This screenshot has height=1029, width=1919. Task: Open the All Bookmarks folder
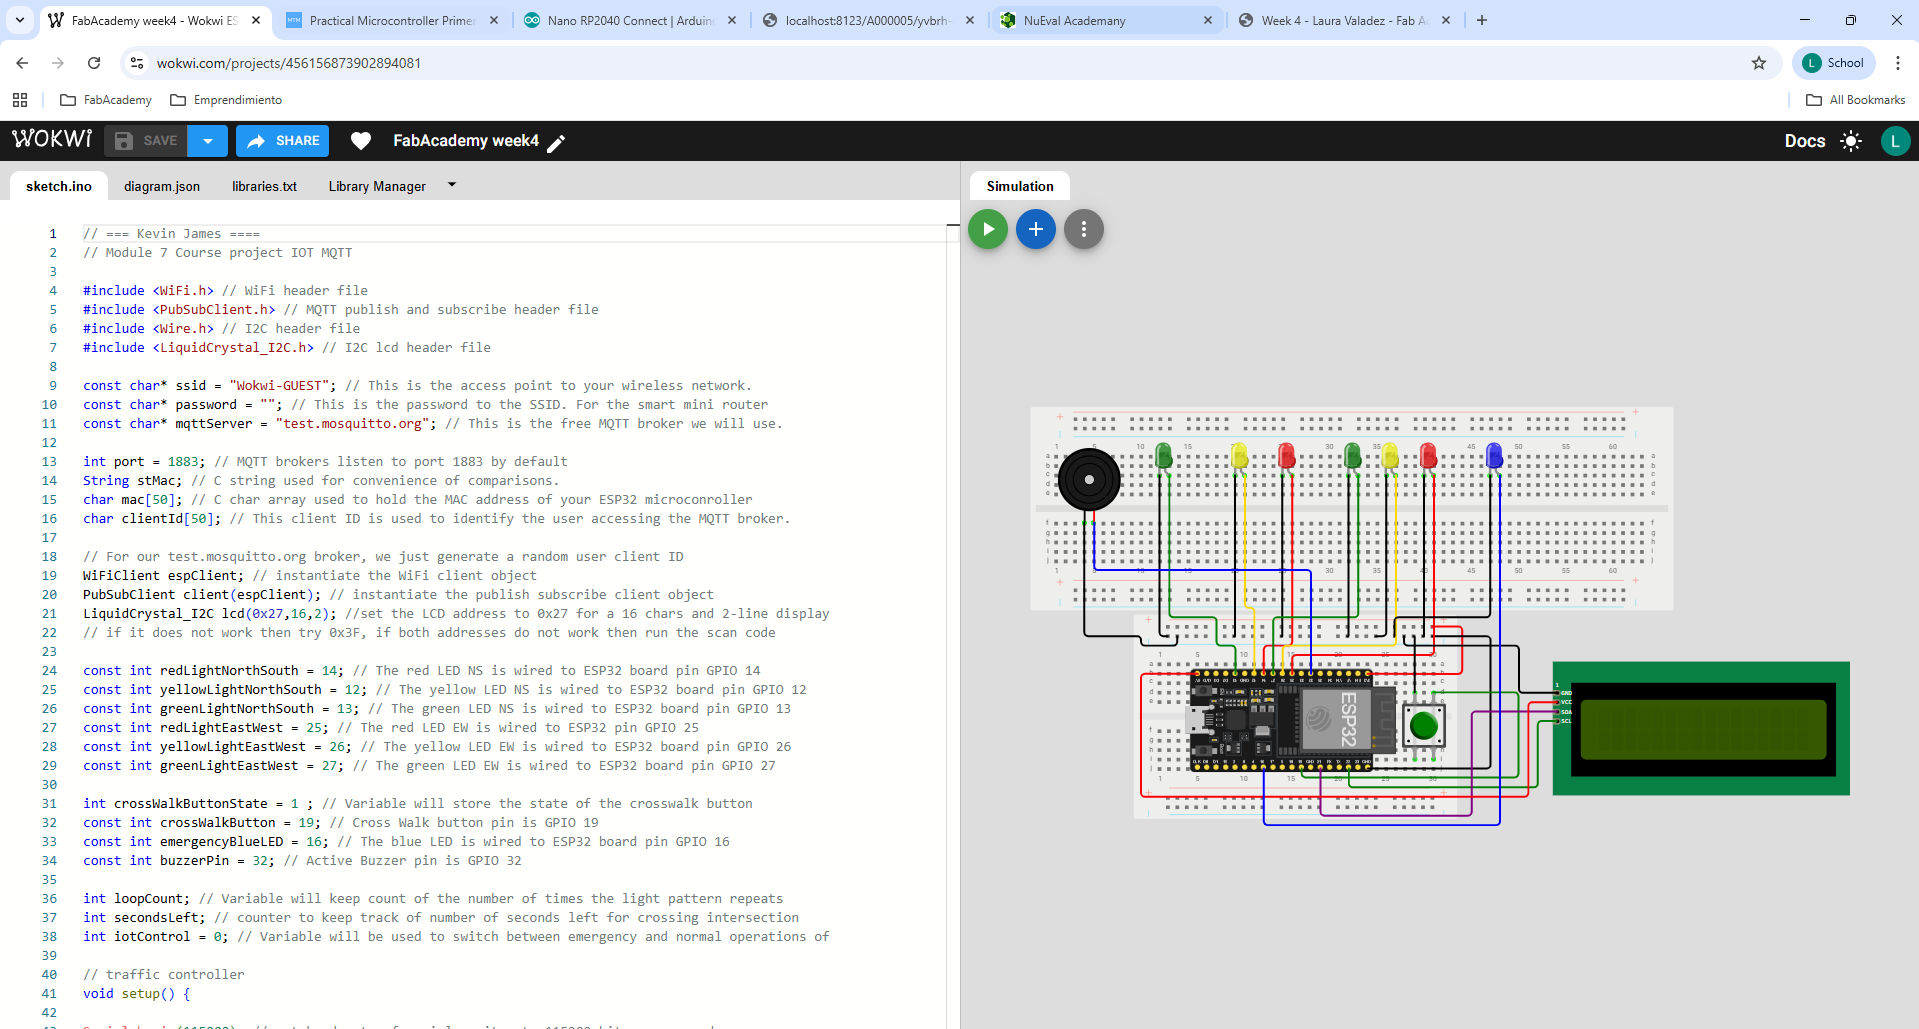point(1855,100)
